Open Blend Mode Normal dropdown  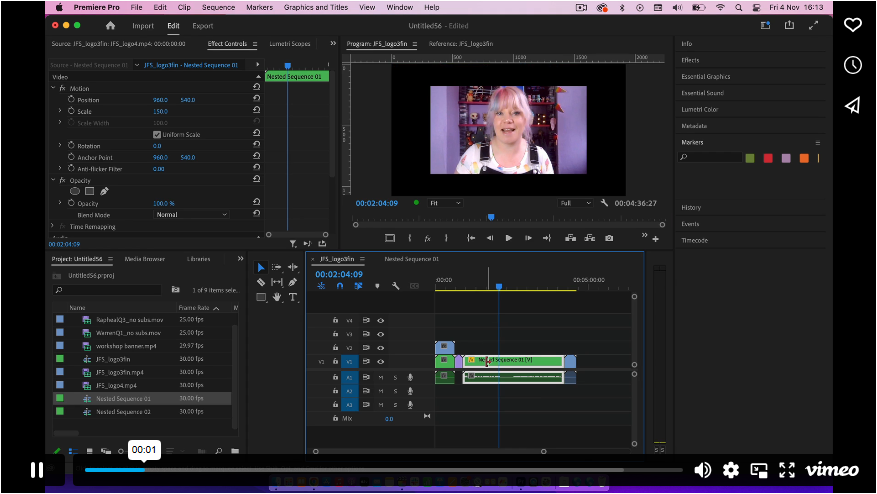[191, 215]
